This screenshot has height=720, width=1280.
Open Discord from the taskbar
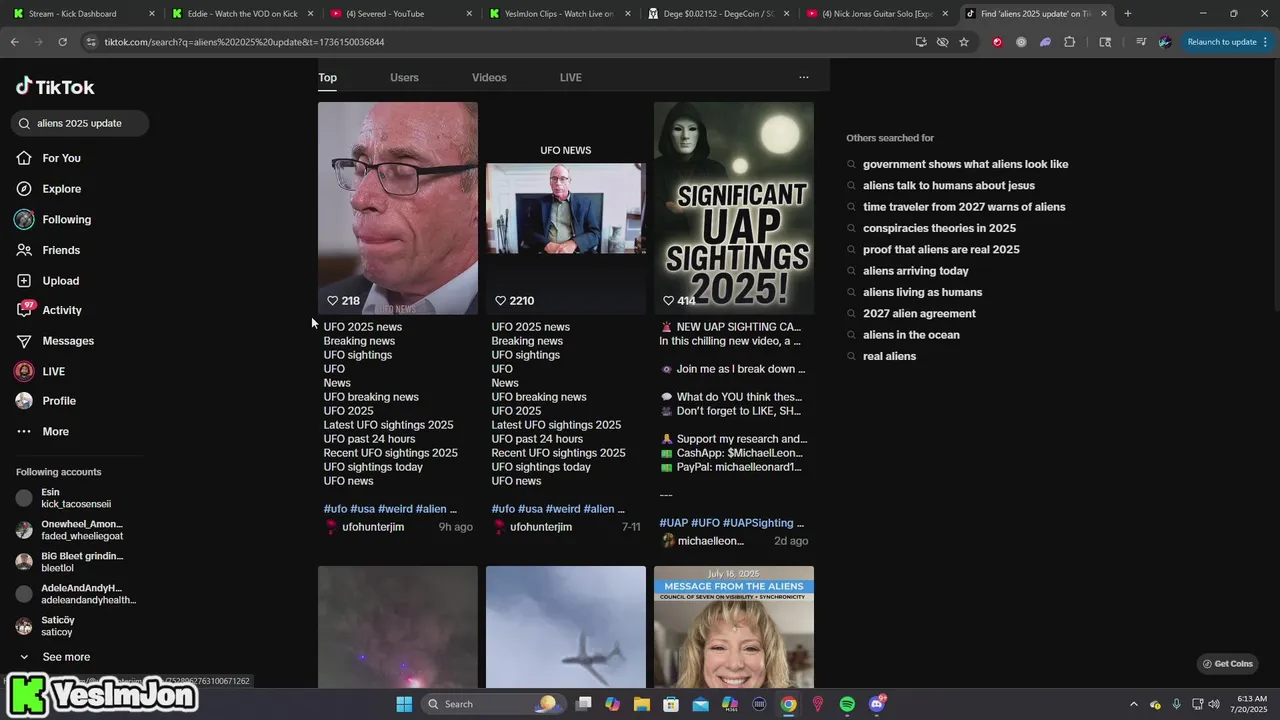pyautogui.click(x=877, y=704)
